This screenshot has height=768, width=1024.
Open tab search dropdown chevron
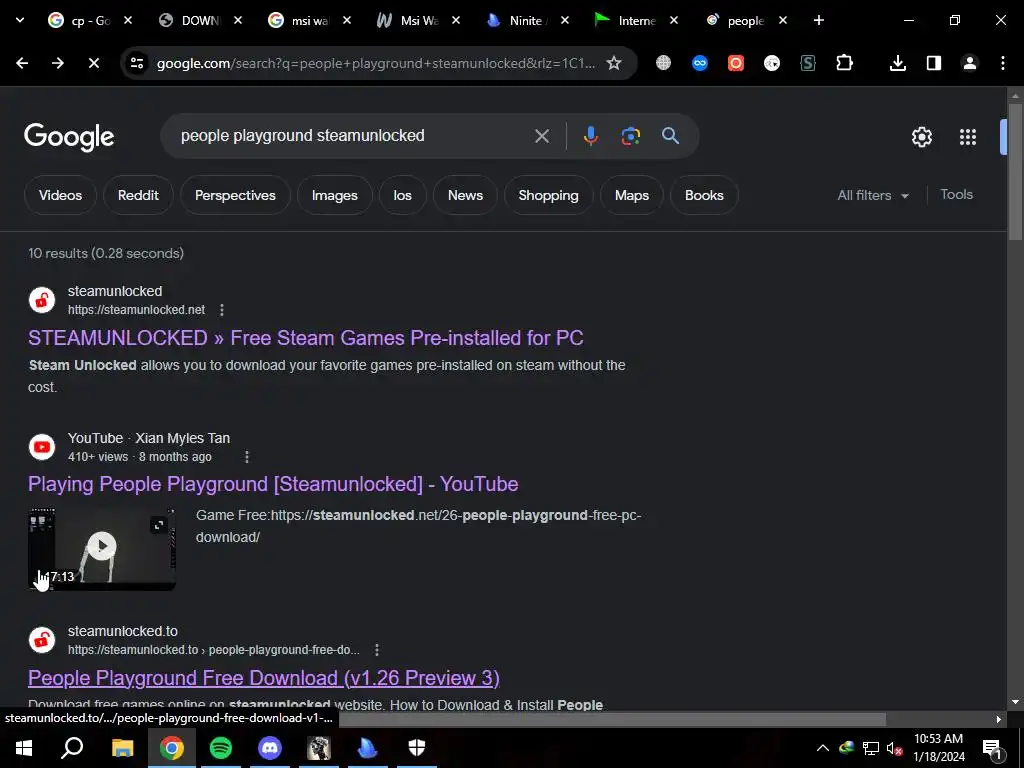20,20
